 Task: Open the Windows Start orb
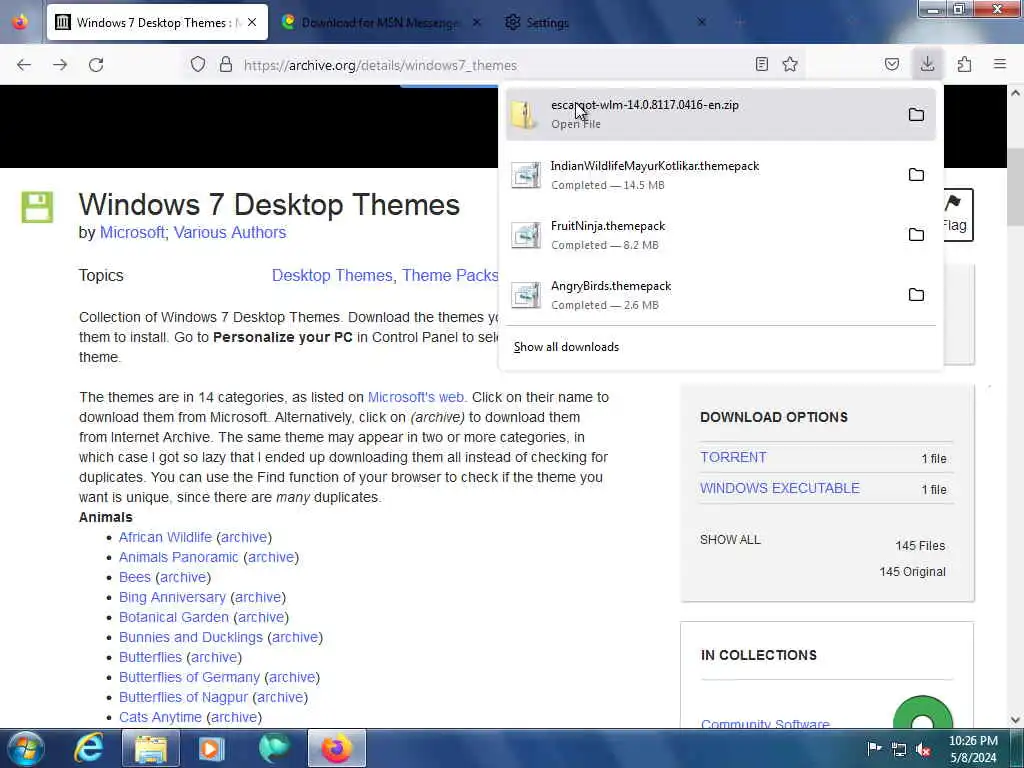pyautogui.click(x=25, y=748)
